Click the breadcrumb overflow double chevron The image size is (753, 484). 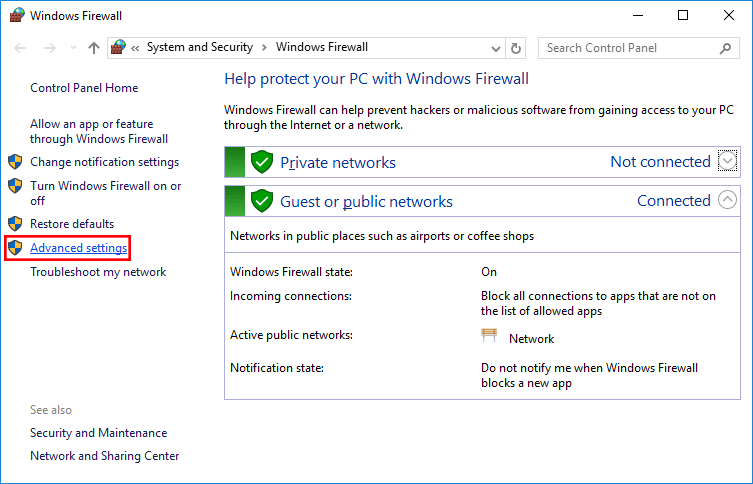click(x=135, y=48)
